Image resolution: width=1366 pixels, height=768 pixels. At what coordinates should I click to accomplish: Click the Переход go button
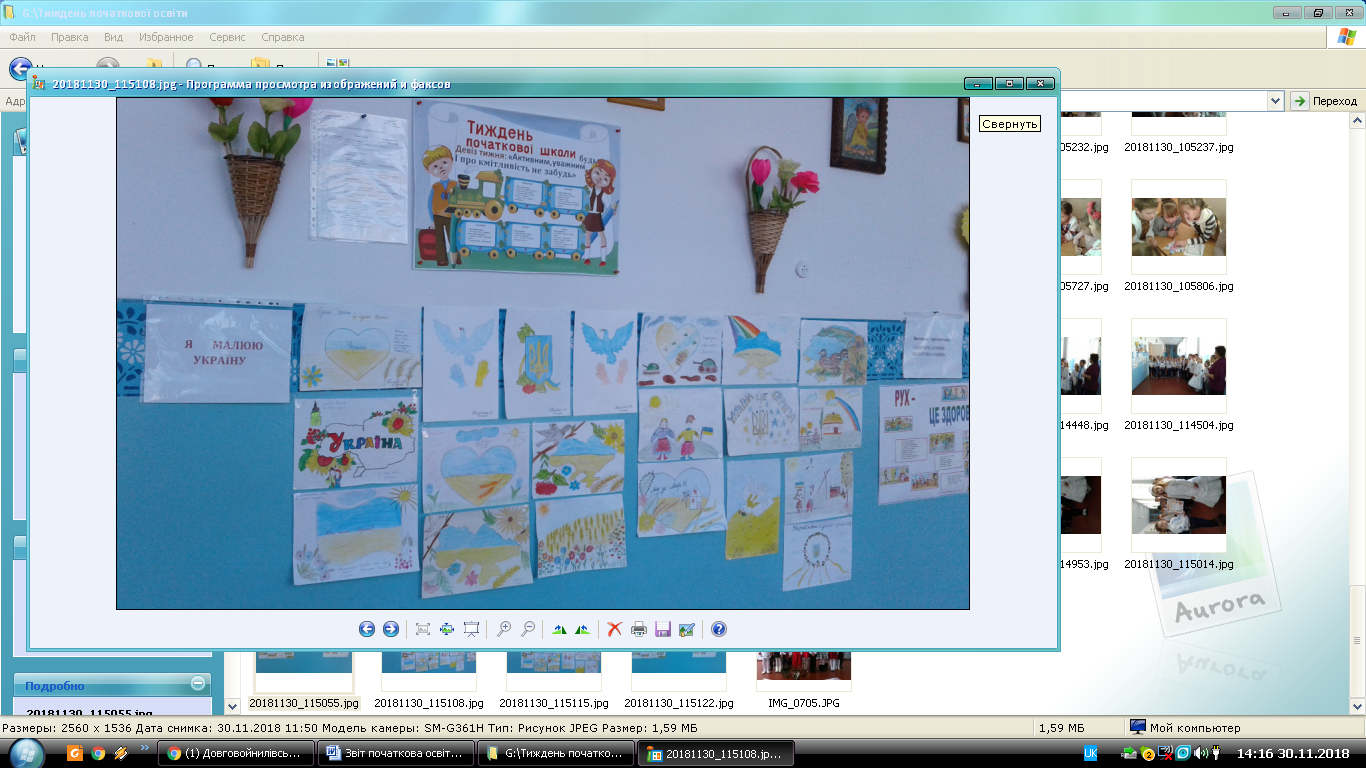[1325, 101]
